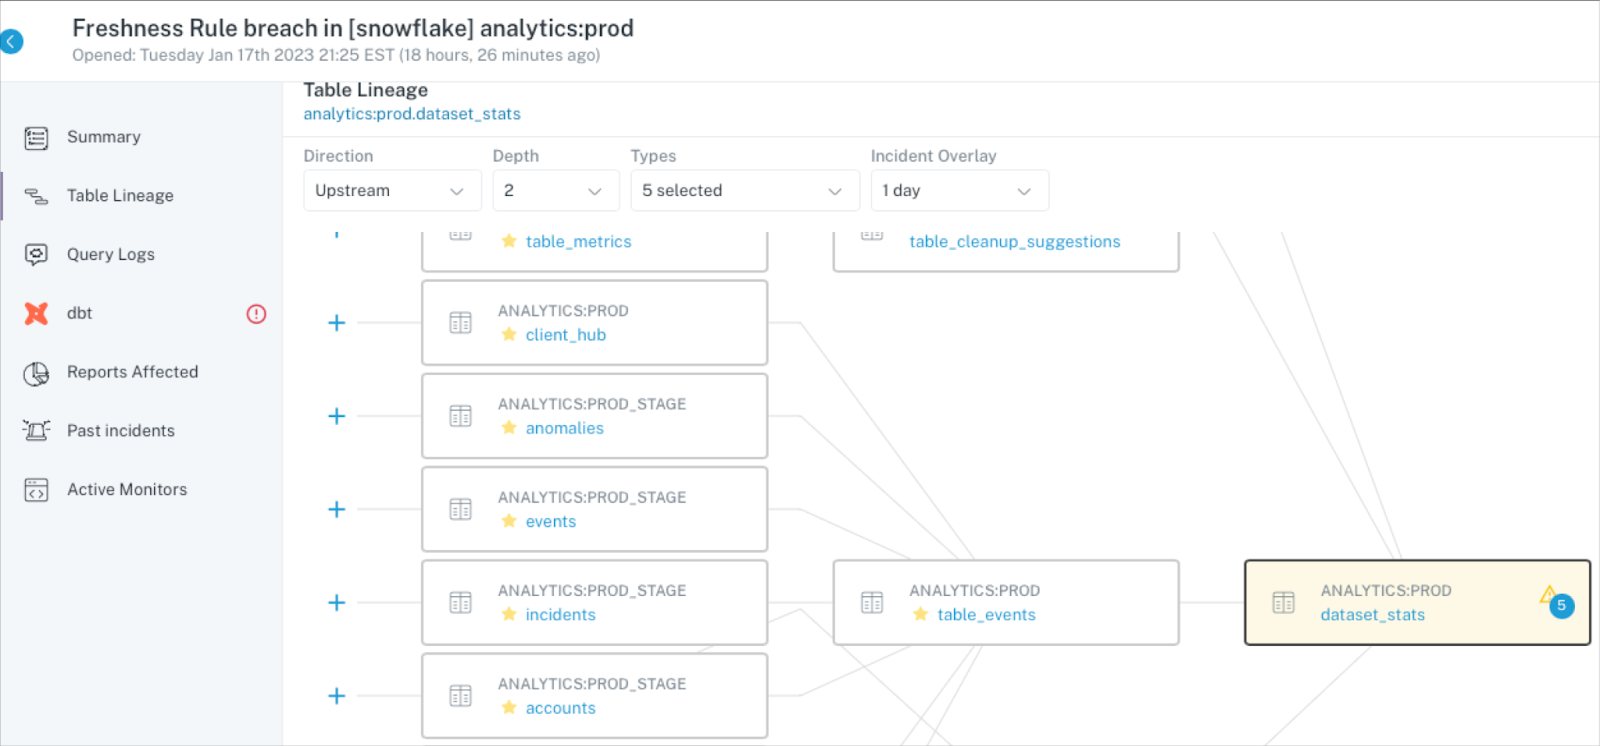Screen dimensions: 1600x746
Task: Open the accounts table link
Action: click(561, 708)
